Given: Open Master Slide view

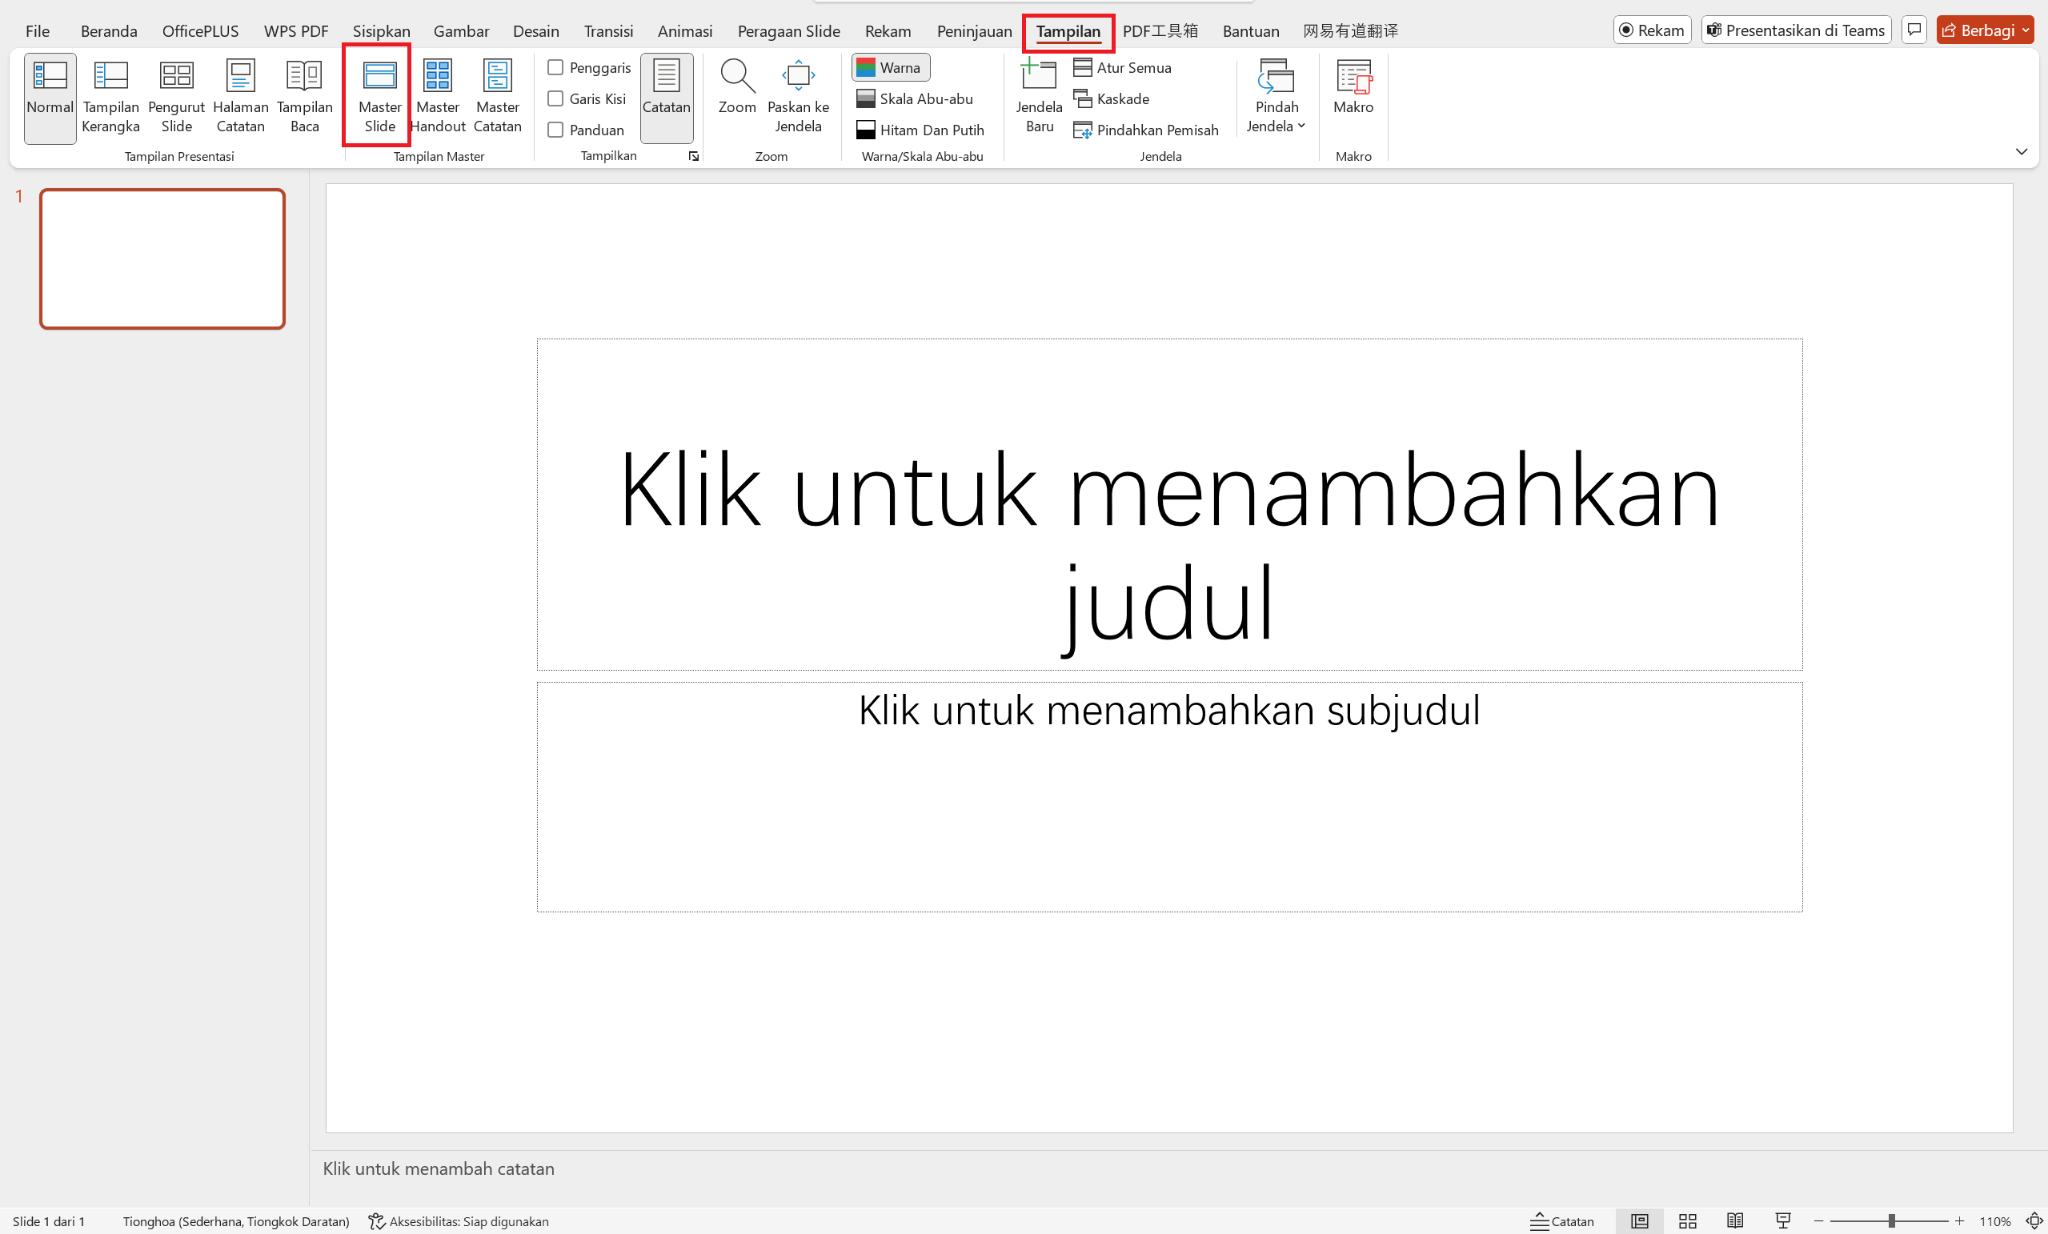Looking at the screenshot, I should pos(379,94).
